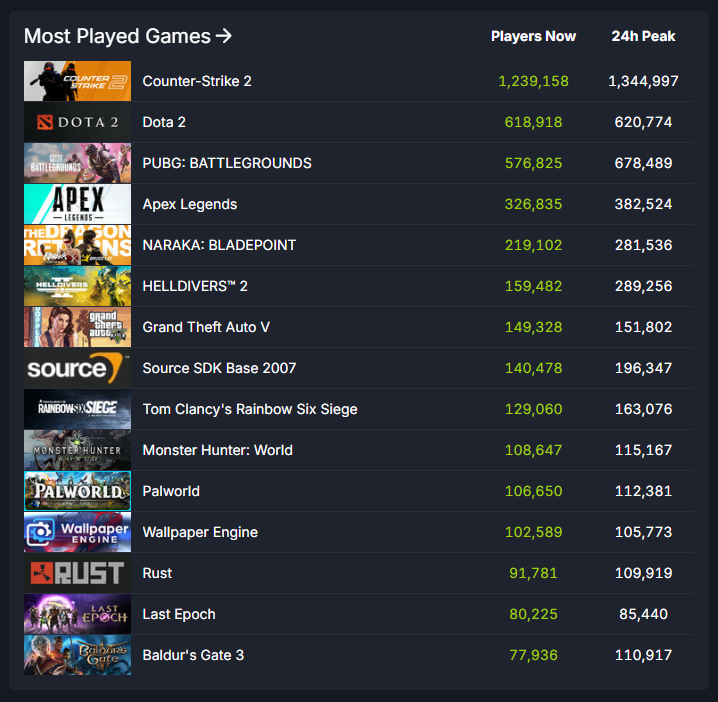Click the Counter-Strike 2 game thumbnail

tap(77, 81)
